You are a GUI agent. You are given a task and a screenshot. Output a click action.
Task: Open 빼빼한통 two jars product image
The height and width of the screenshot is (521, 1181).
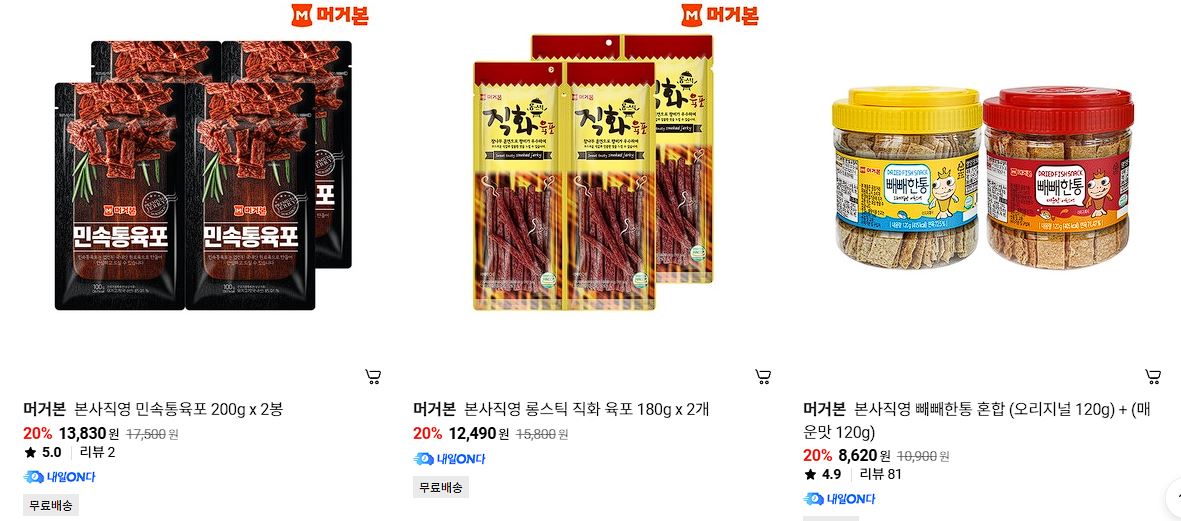tap(983, 178)
